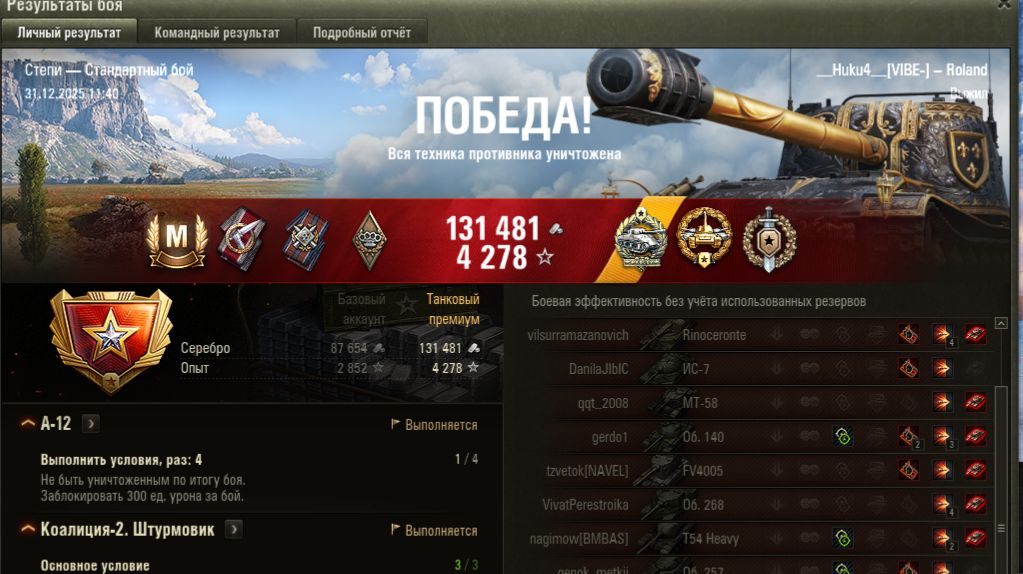
Task: Select the Базовый аккаунт column header
Action: pyautogui.click(x=361, y=309)
